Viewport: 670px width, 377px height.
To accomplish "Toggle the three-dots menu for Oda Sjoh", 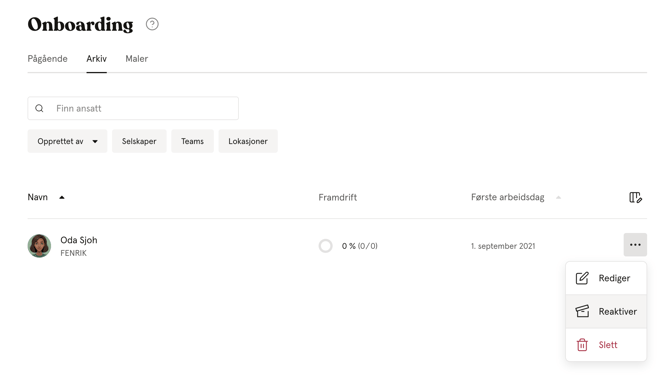I will (635, 244).
